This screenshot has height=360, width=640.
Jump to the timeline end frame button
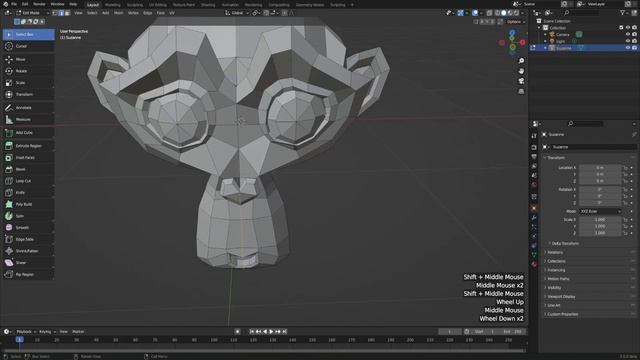[284, 332]
